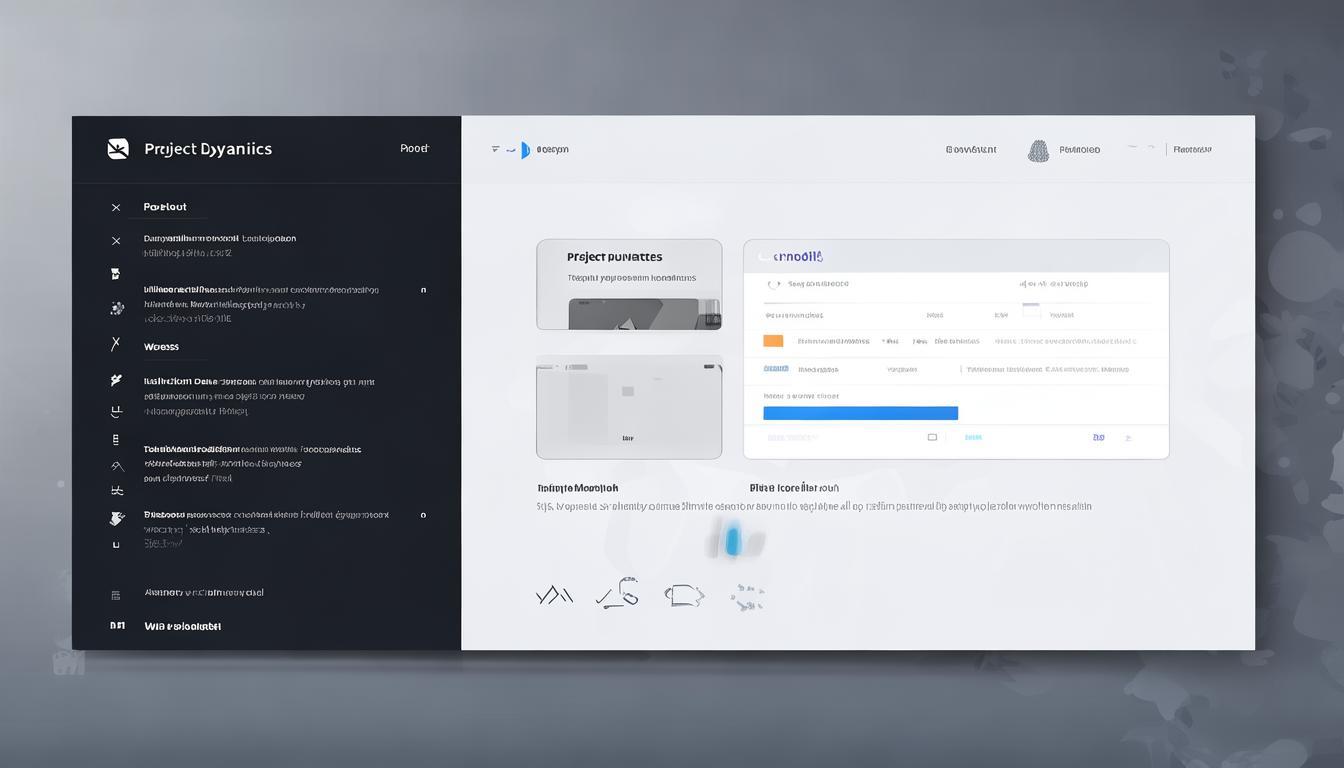Image resolution: width=1344 pixels, height=768 pixels.
Task: Click the Project Dyaniics logo icon
Action: point(118,149)
